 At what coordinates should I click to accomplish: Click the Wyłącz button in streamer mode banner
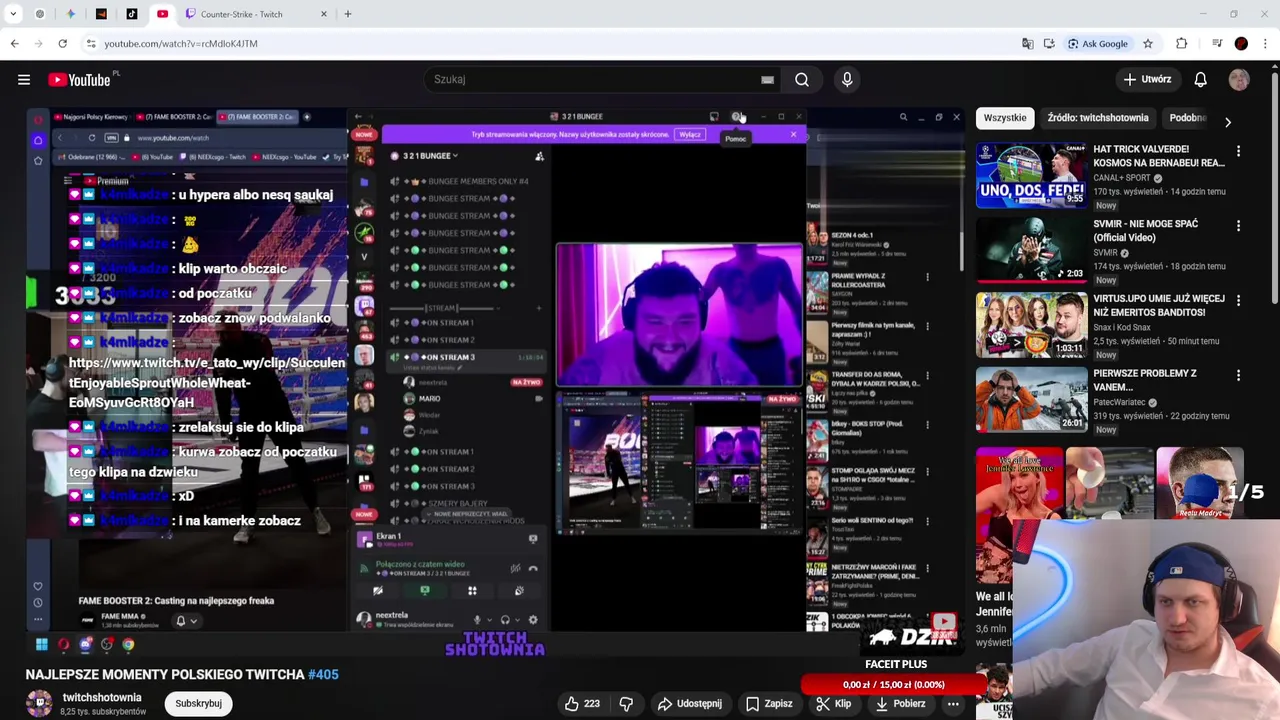pos(690,135)
